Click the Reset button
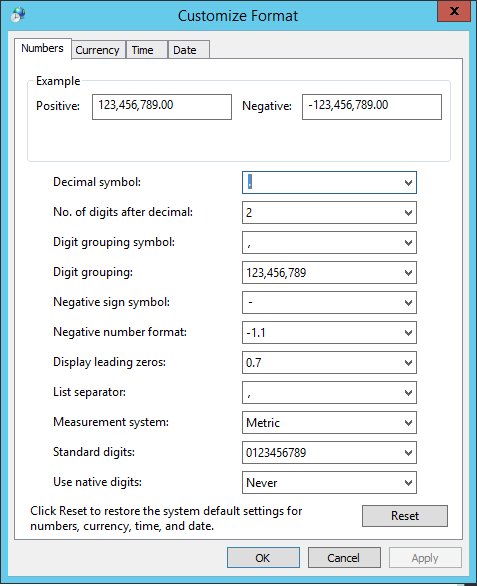The image size is (477, 586). [x=404, y=516]
